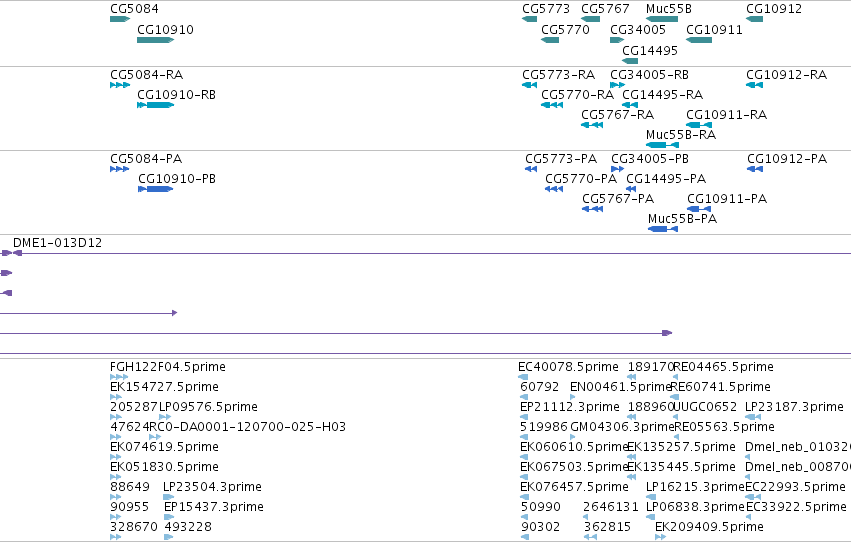Select the EP21112.3prime EST
The image size is (851, 542).
coord(524,417)
